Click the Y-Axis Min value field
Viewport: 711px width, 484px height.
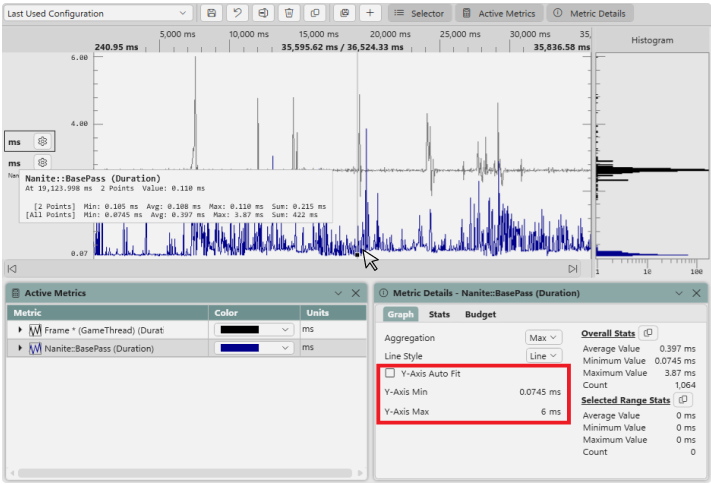click(x=540, y=391)
